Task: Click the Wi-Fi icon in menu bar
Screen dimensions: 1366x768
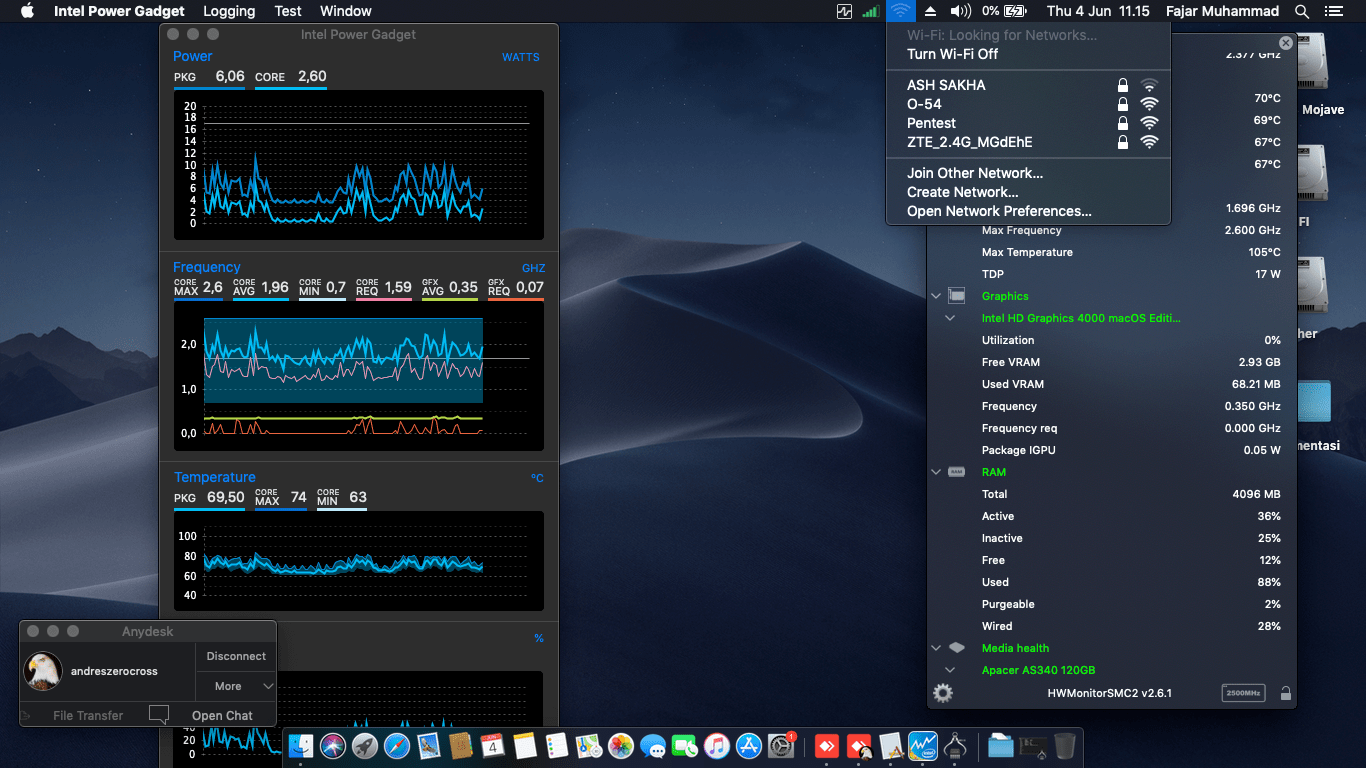Action: [x=901, y=11]
